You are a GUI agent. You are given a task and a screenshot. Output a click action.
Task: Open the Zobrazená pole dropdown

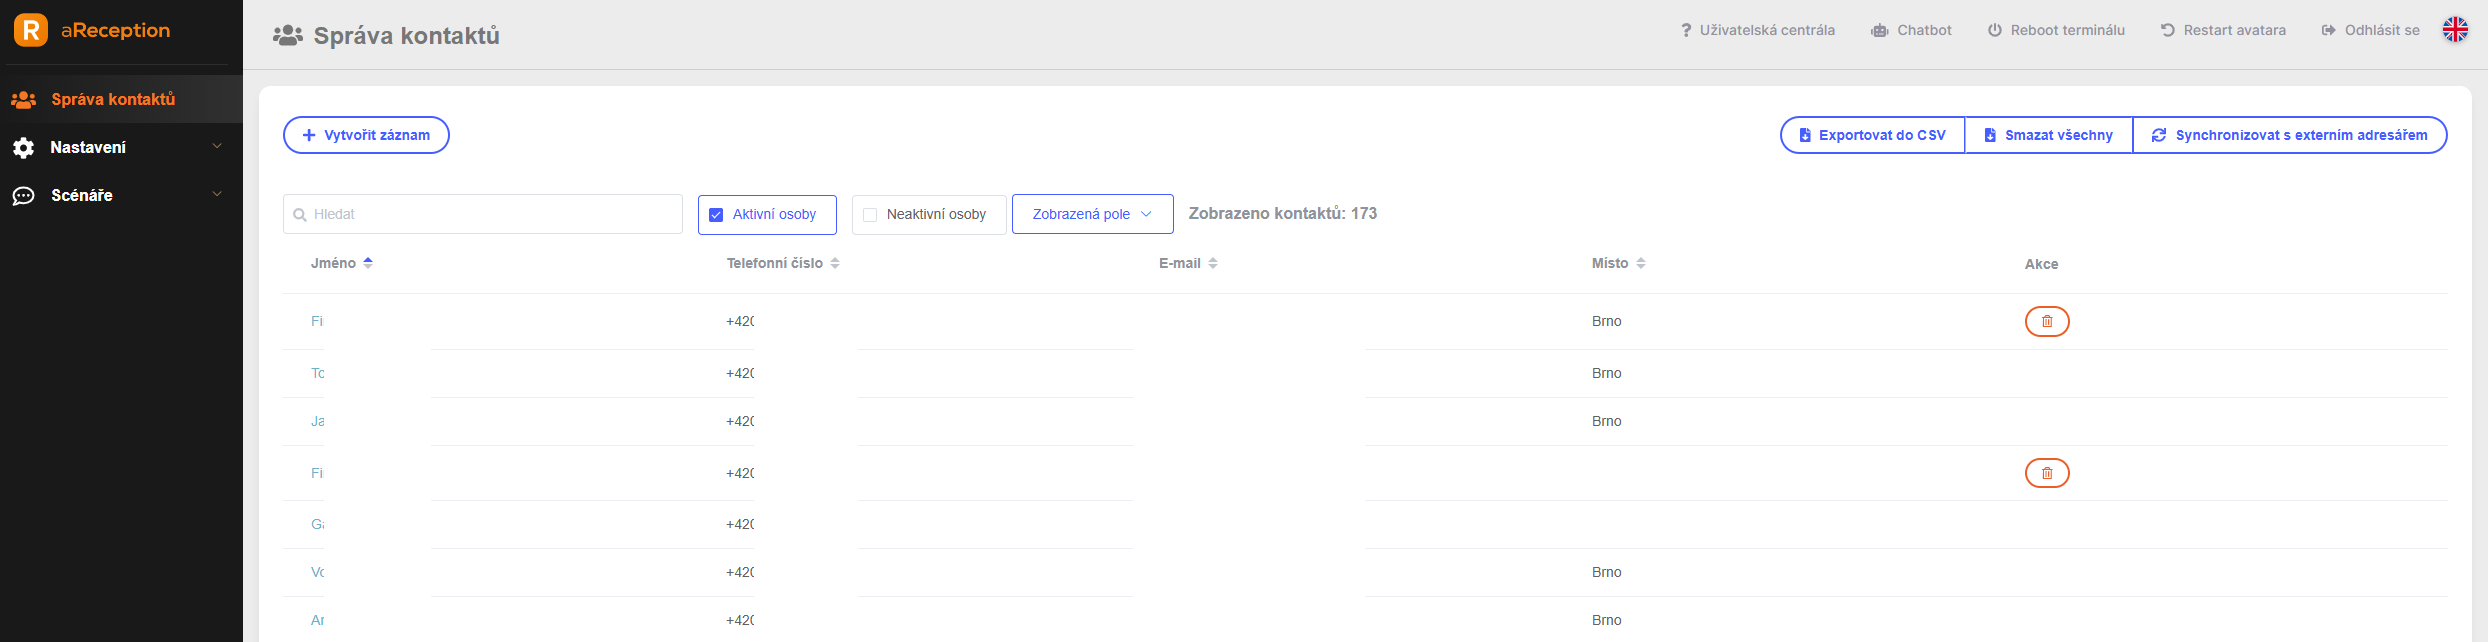click(1092, 214)
